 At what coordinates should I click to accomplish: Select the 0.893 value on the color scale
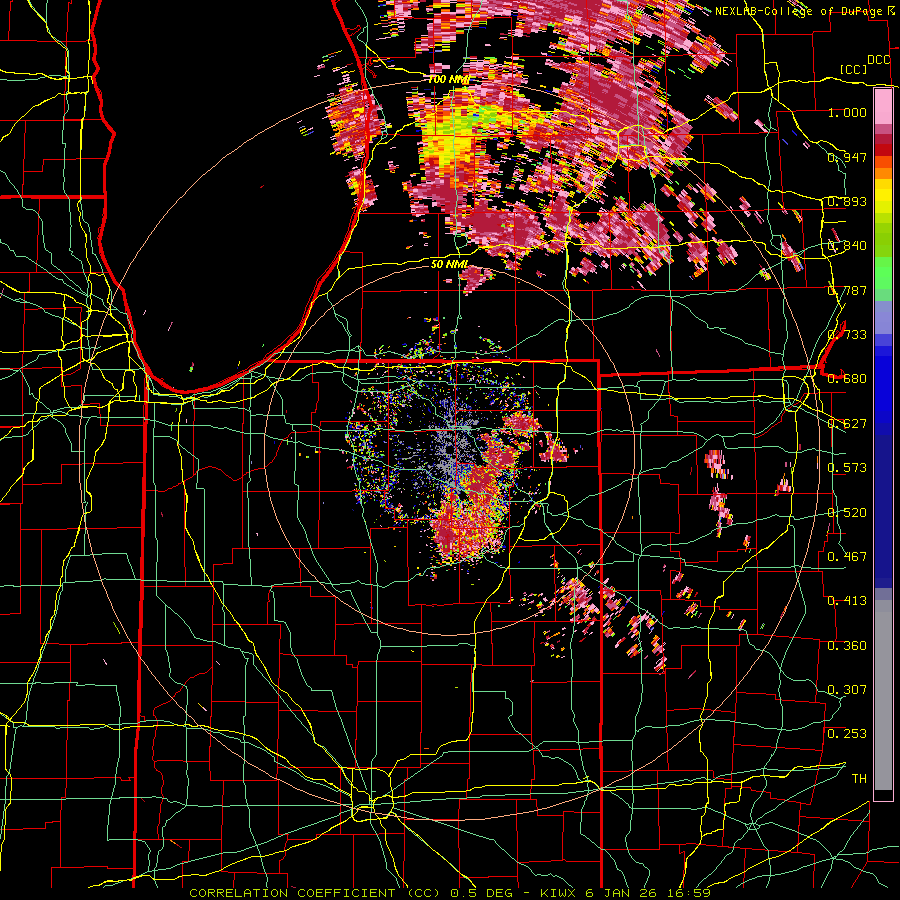(847, 201)
